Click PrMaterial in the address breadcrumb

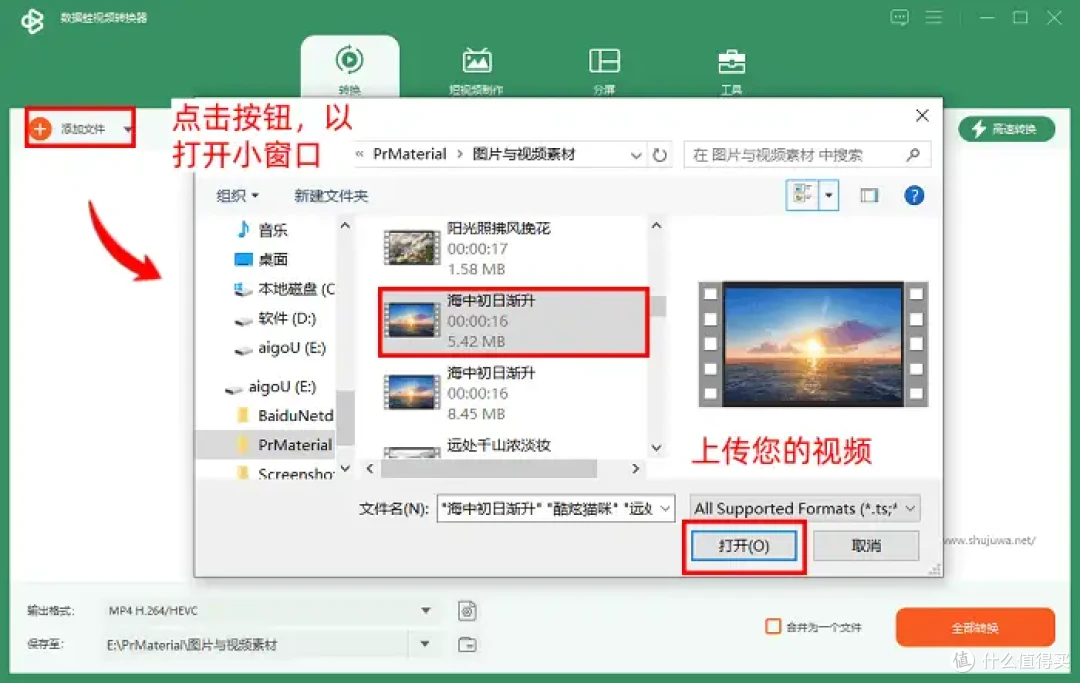pyautogui.click(x=409, y=154)
